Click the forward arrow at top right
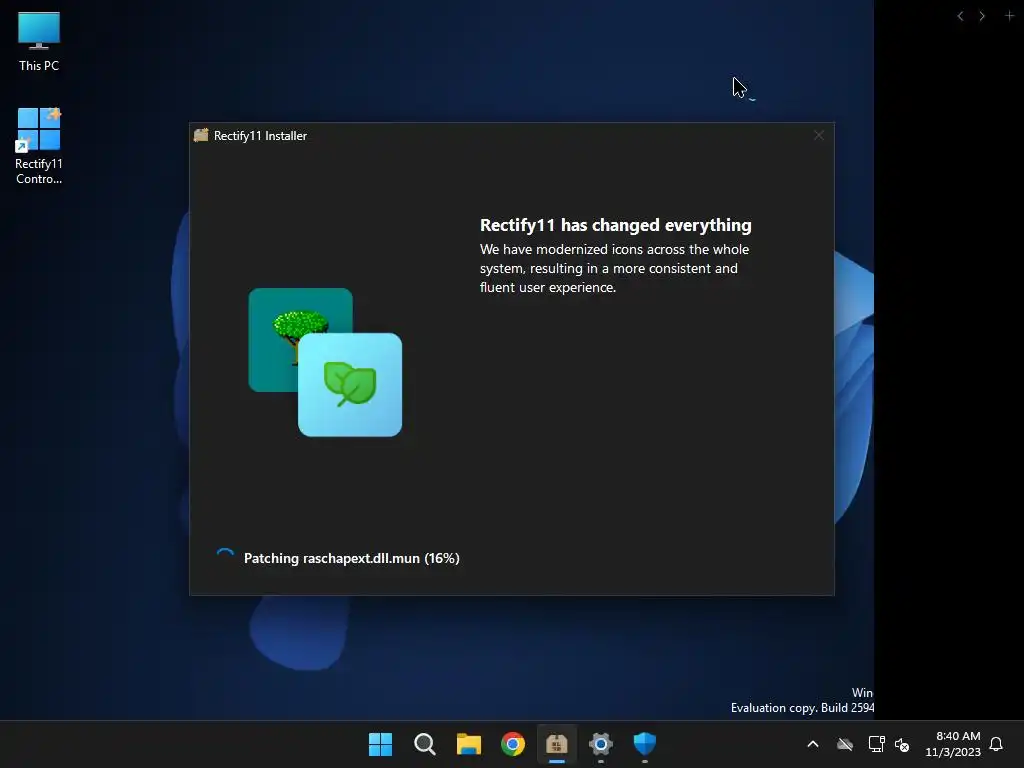 click(x=982, y=16)
